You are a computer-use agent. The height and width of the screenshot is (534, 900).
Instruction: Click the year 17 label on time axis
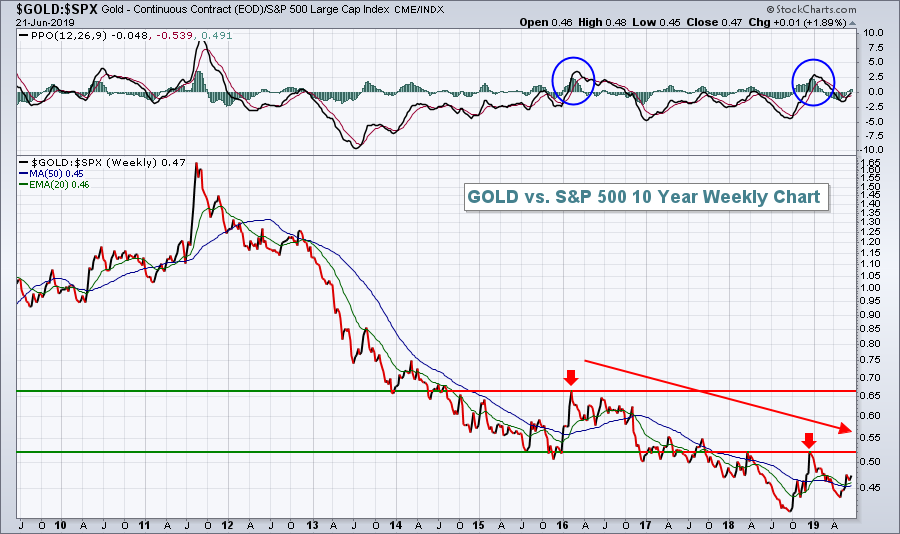(x=646, y=525)
